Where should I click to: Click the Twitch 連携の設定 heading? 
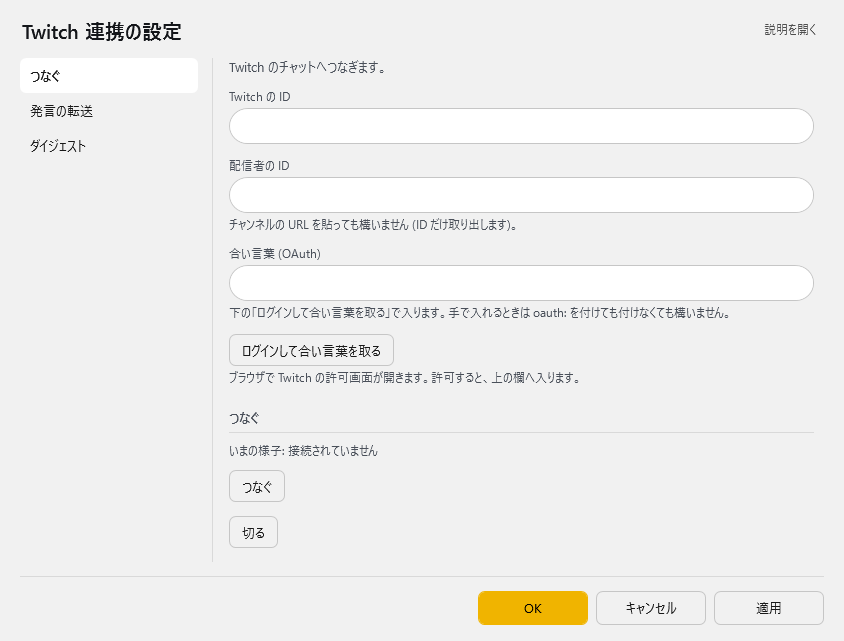click(102, 32)
